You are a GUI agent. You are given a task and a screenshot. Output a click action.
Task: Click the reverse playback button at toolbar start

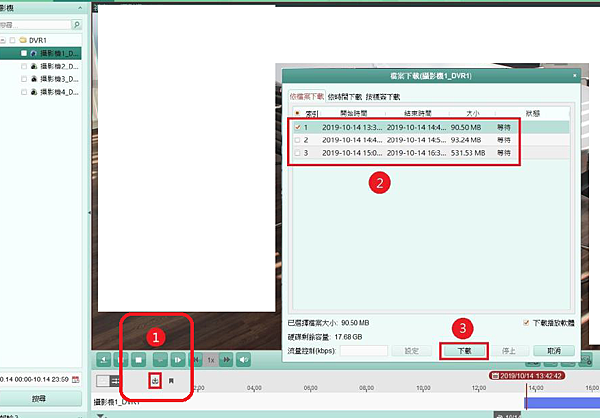coord(104,360)
